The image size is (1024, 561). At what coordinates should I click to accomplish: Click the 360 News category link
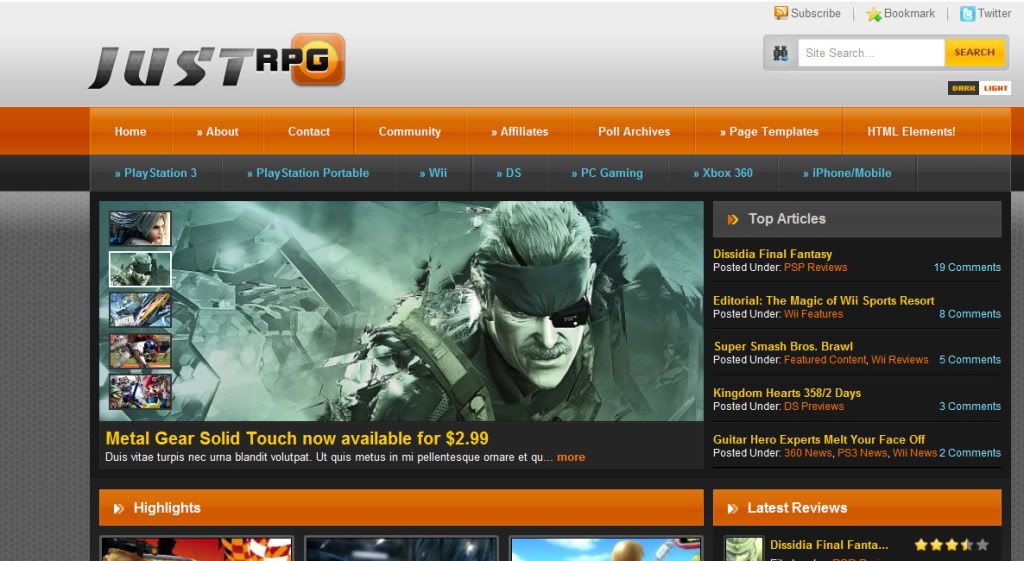point(808,453)
